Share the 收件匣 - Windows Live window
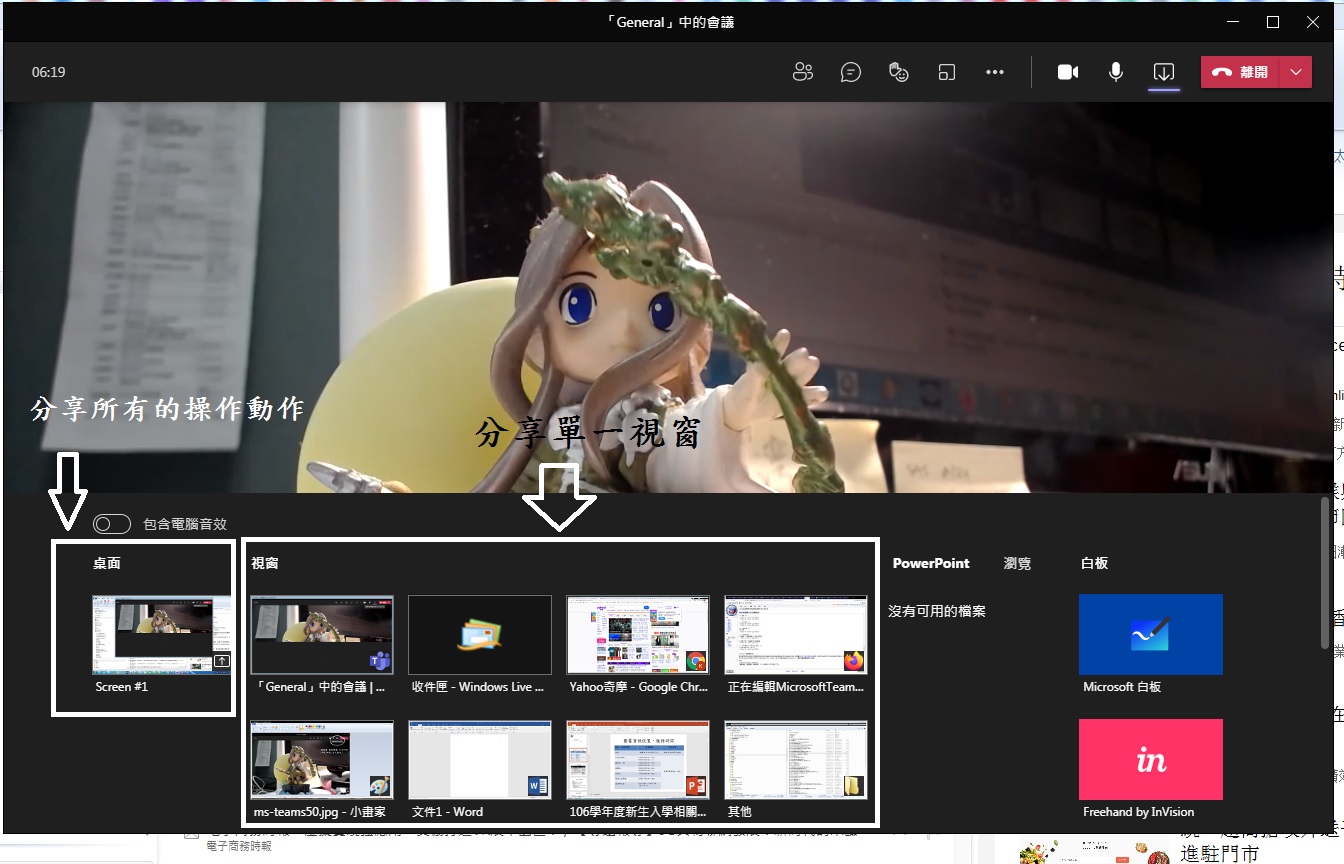The image size is (1344, 864). 480,635
